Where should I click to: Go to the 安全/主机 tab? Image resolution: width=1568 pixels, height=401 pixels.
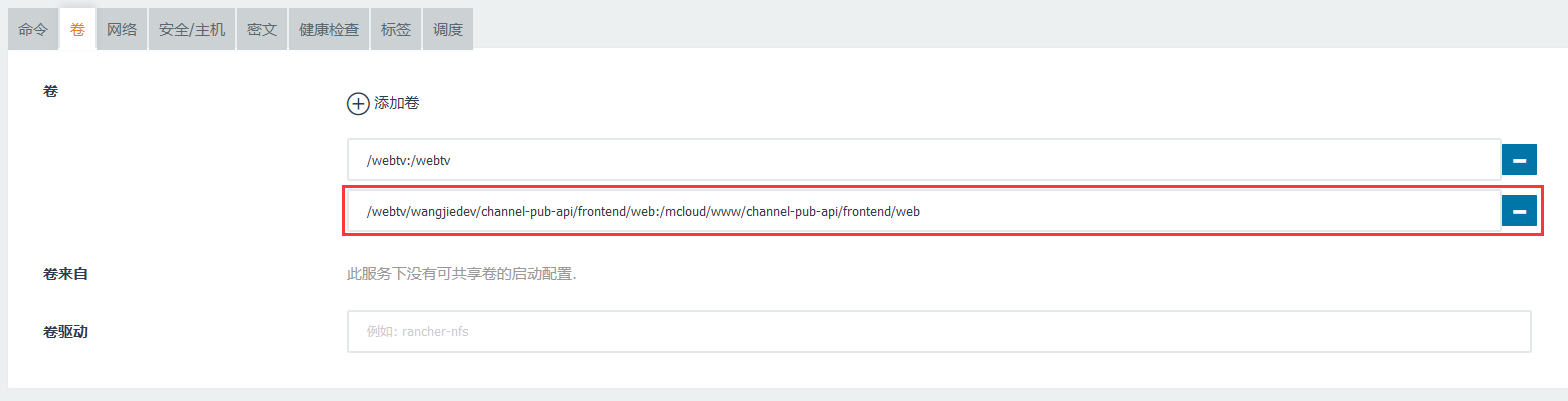tap(192, 30)
